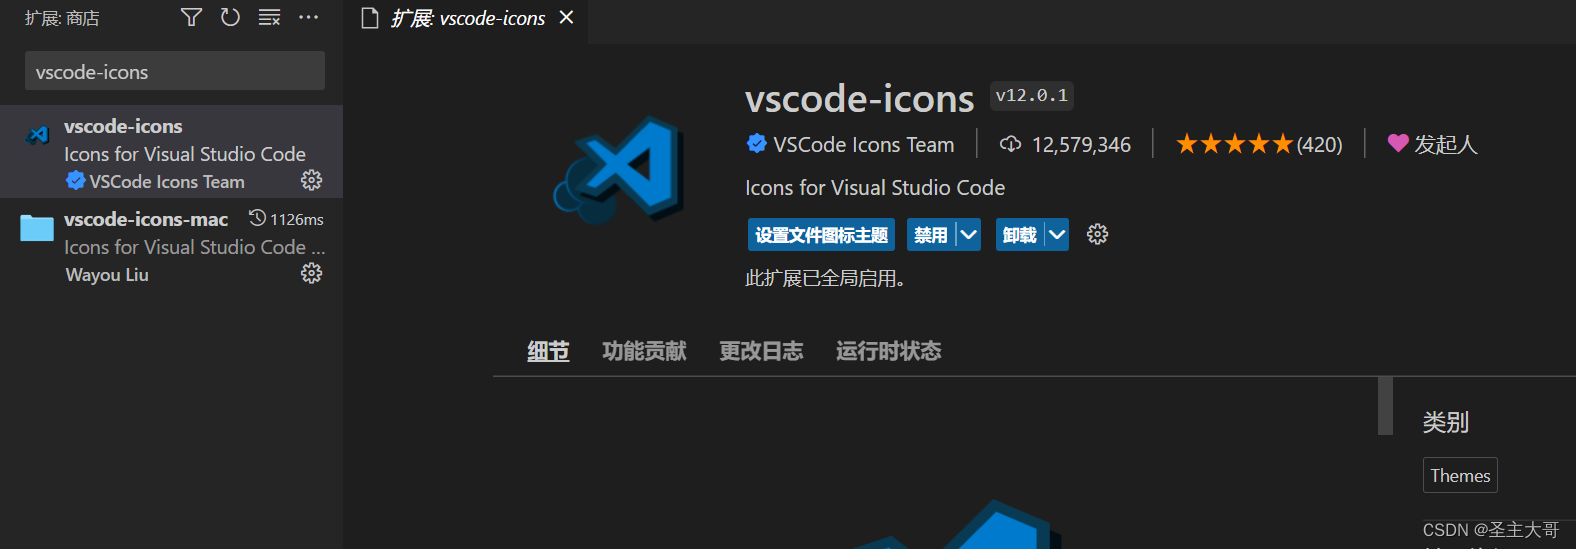Image resolution: width=1576 pixels, height=549 pixels.
Task: Click the Icons for Visual Studio Code description in header
Action: [875, 188]
